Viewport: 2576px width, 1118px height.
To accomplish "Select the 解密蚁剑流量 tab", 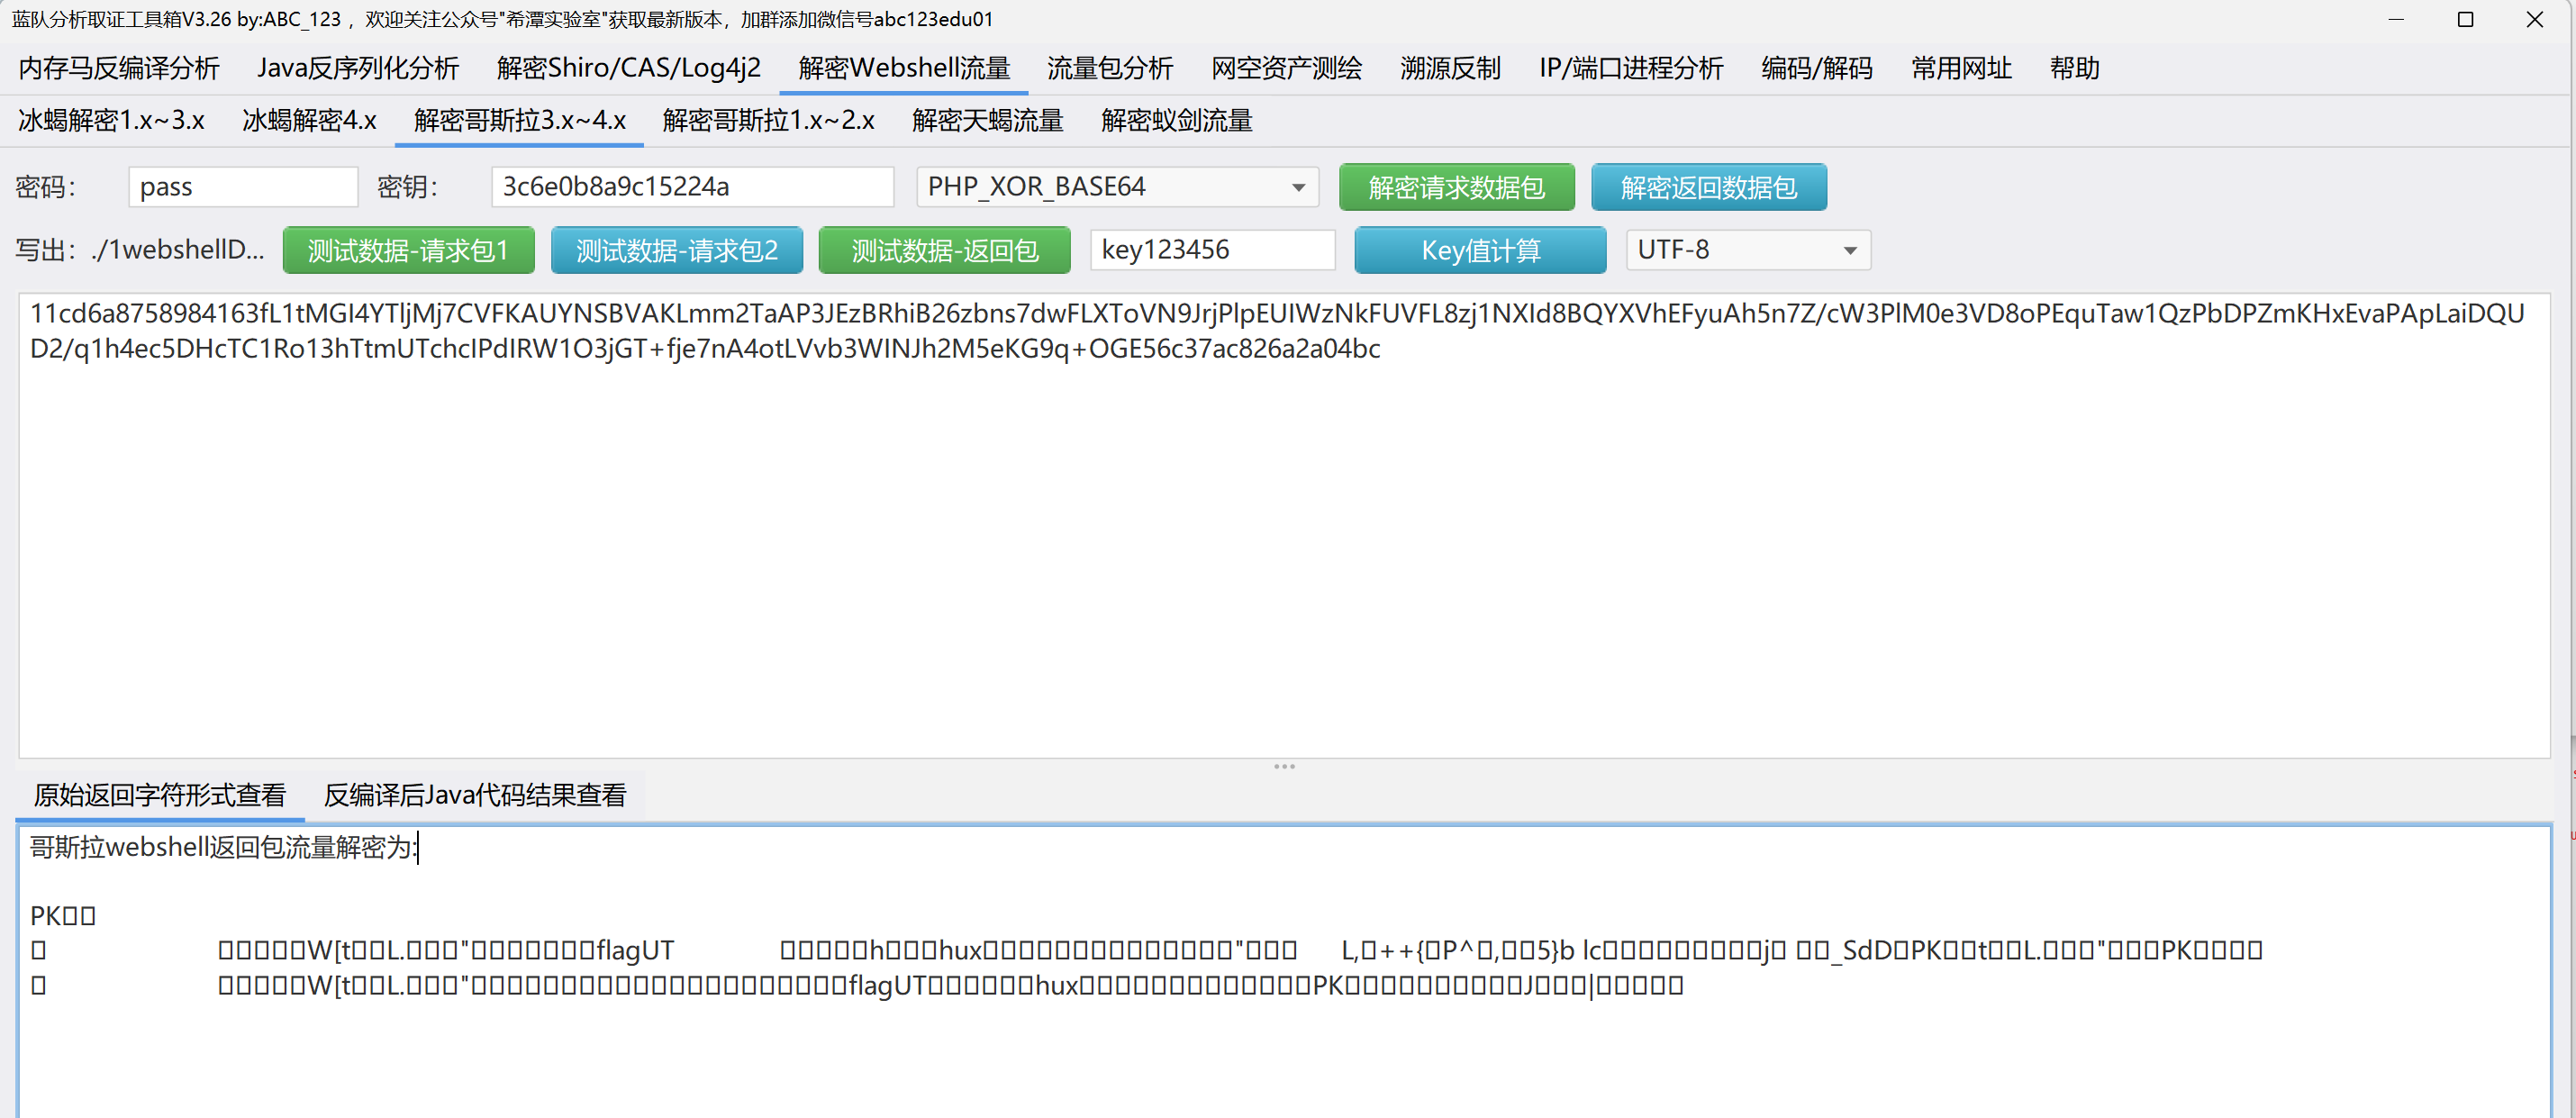I will click(1176, 121).
